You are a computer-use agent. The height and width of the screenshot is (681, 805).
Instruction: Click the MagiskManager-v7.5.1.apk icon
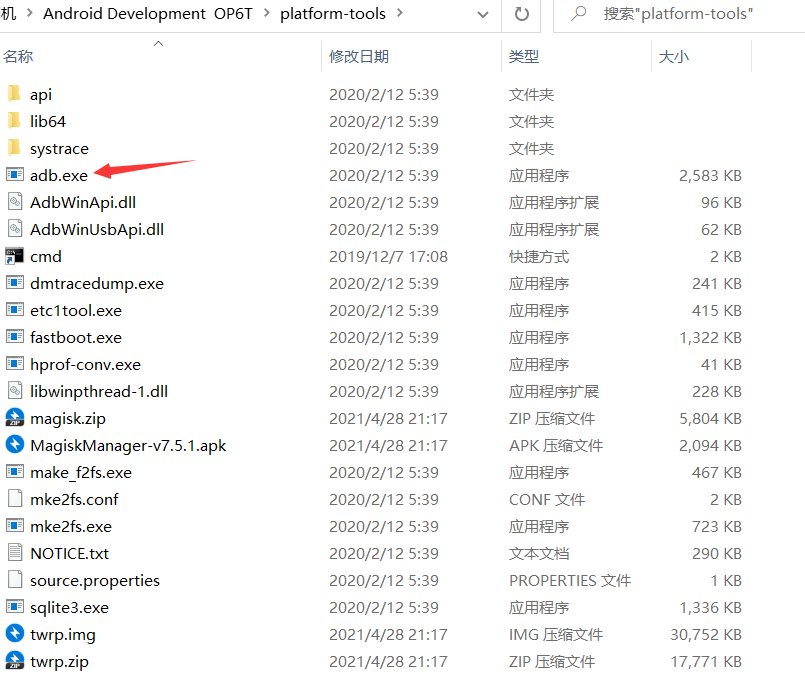(x=15, y=444)
